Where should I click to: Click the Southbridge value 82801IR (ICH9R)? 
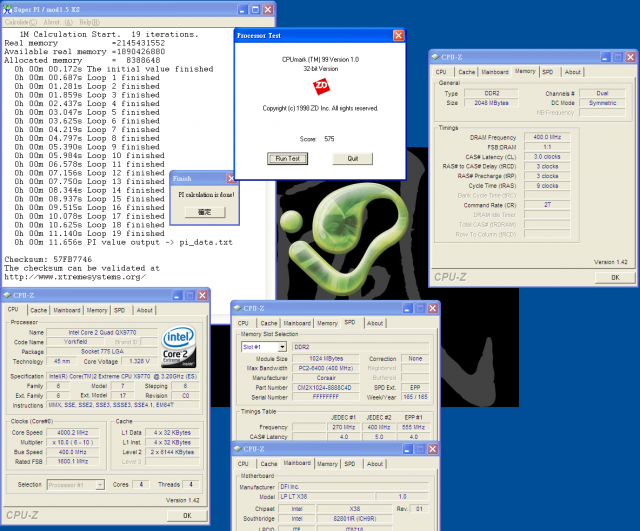(355, 519)
